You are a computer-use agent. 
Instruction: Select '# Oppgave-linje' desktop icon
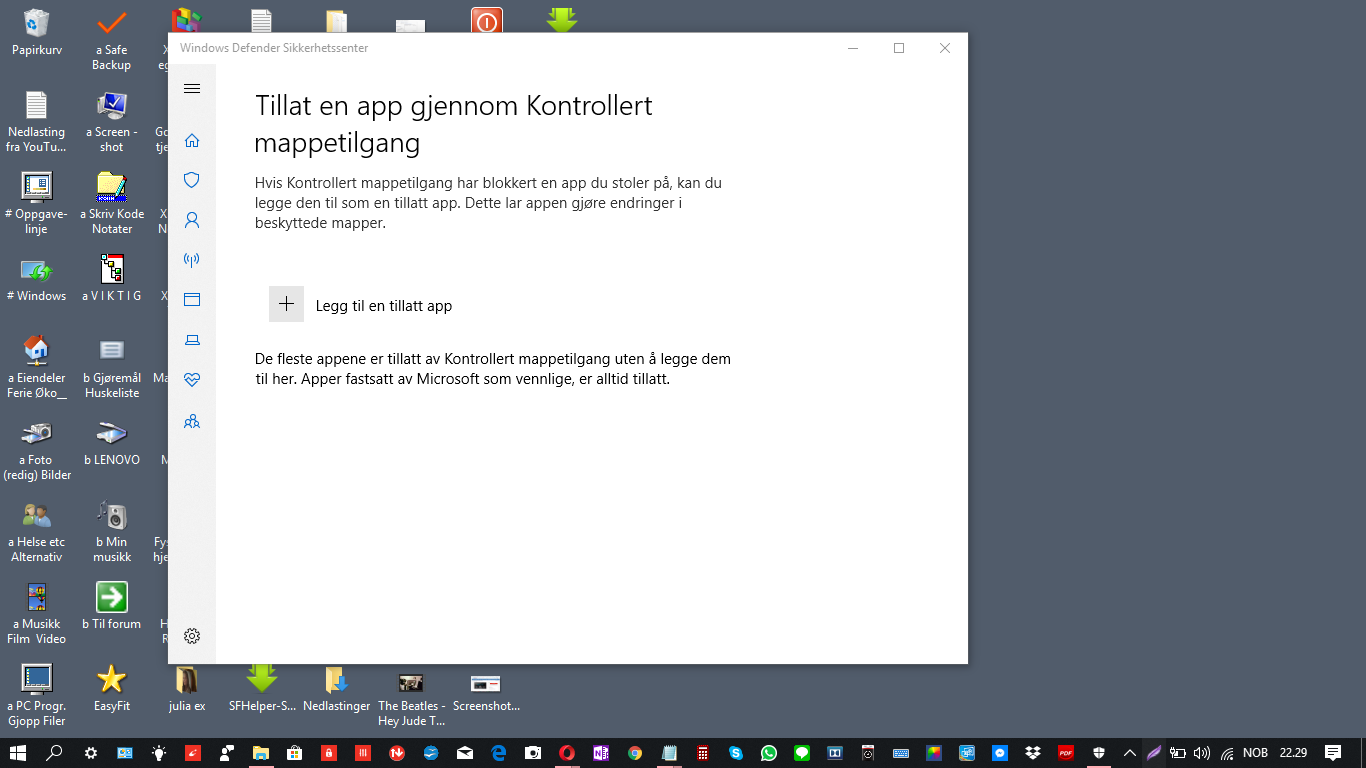tap(36, 204)
